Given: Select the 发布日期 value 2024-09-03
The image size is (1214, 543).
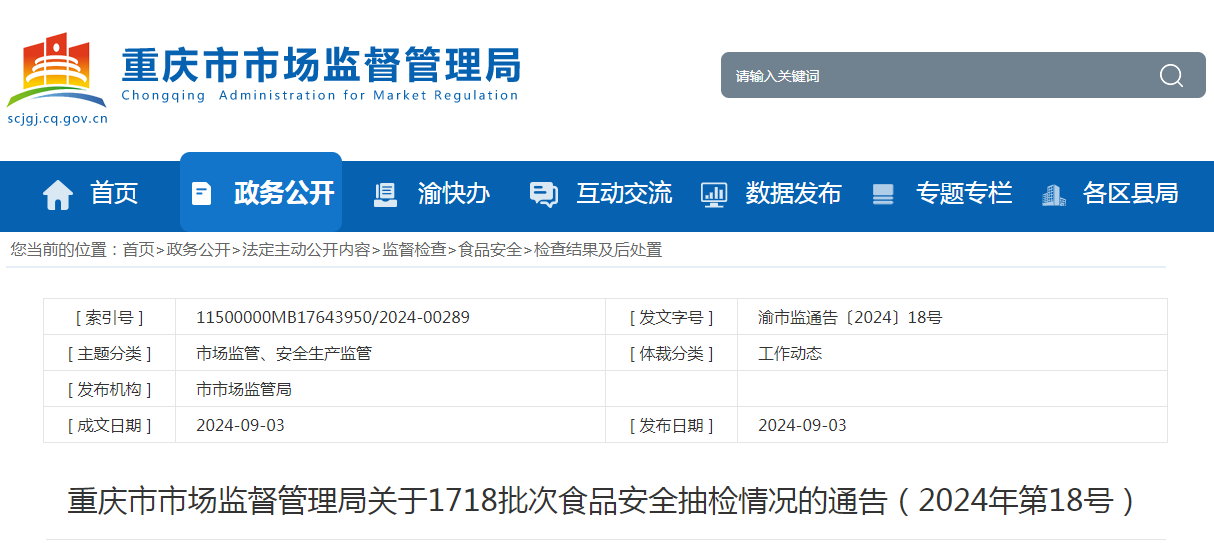Looking at the screenshot, I should [802, 425].
